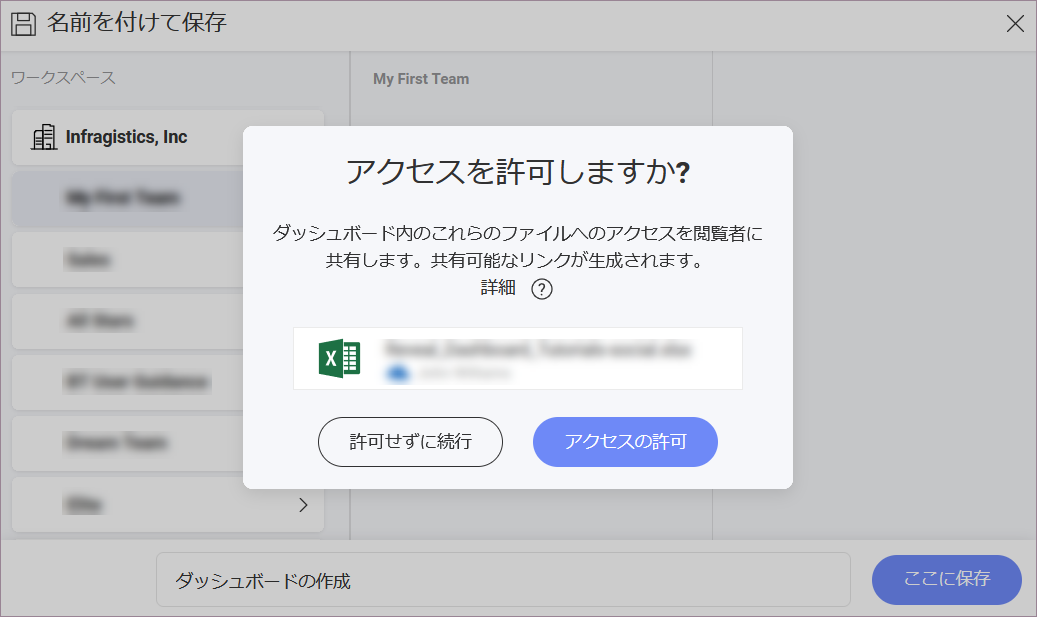Click the dashboard name input field

(503, 580)
